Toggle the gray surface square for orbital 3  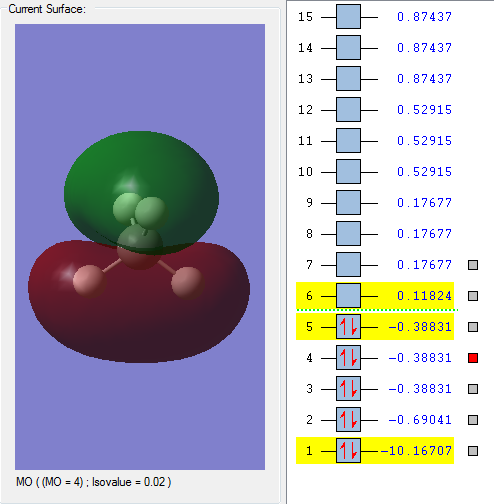coord(473,389)
